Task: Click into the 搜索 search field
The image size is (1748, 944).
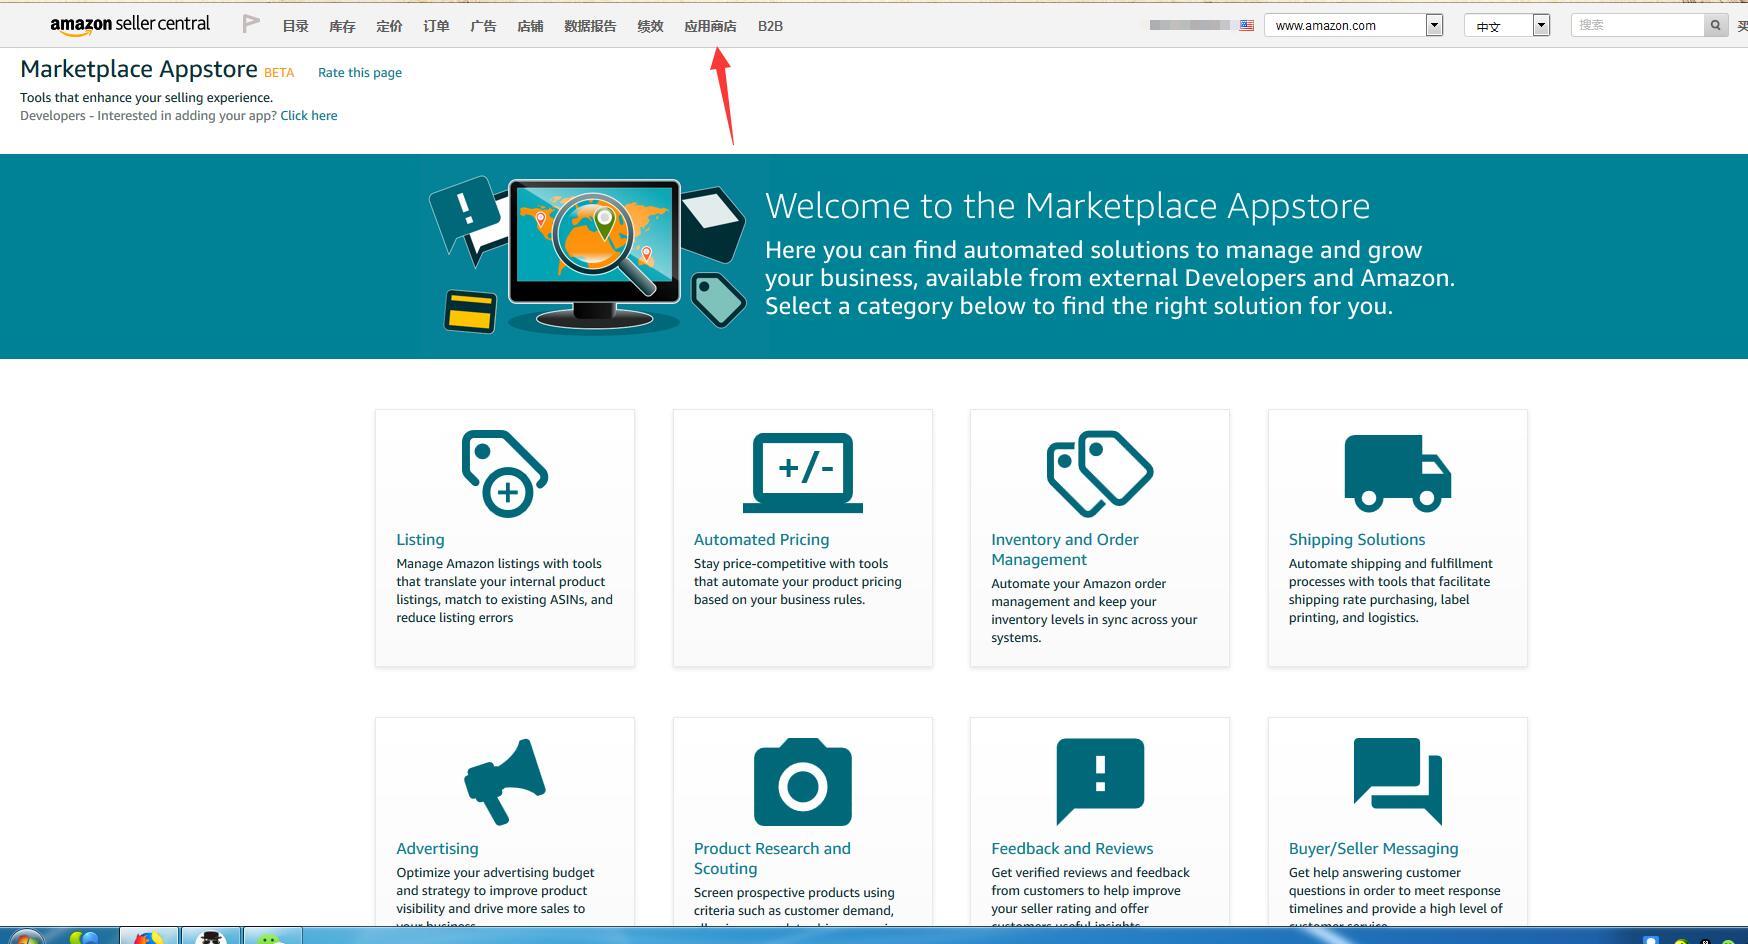Action: tap(1637, 26)
